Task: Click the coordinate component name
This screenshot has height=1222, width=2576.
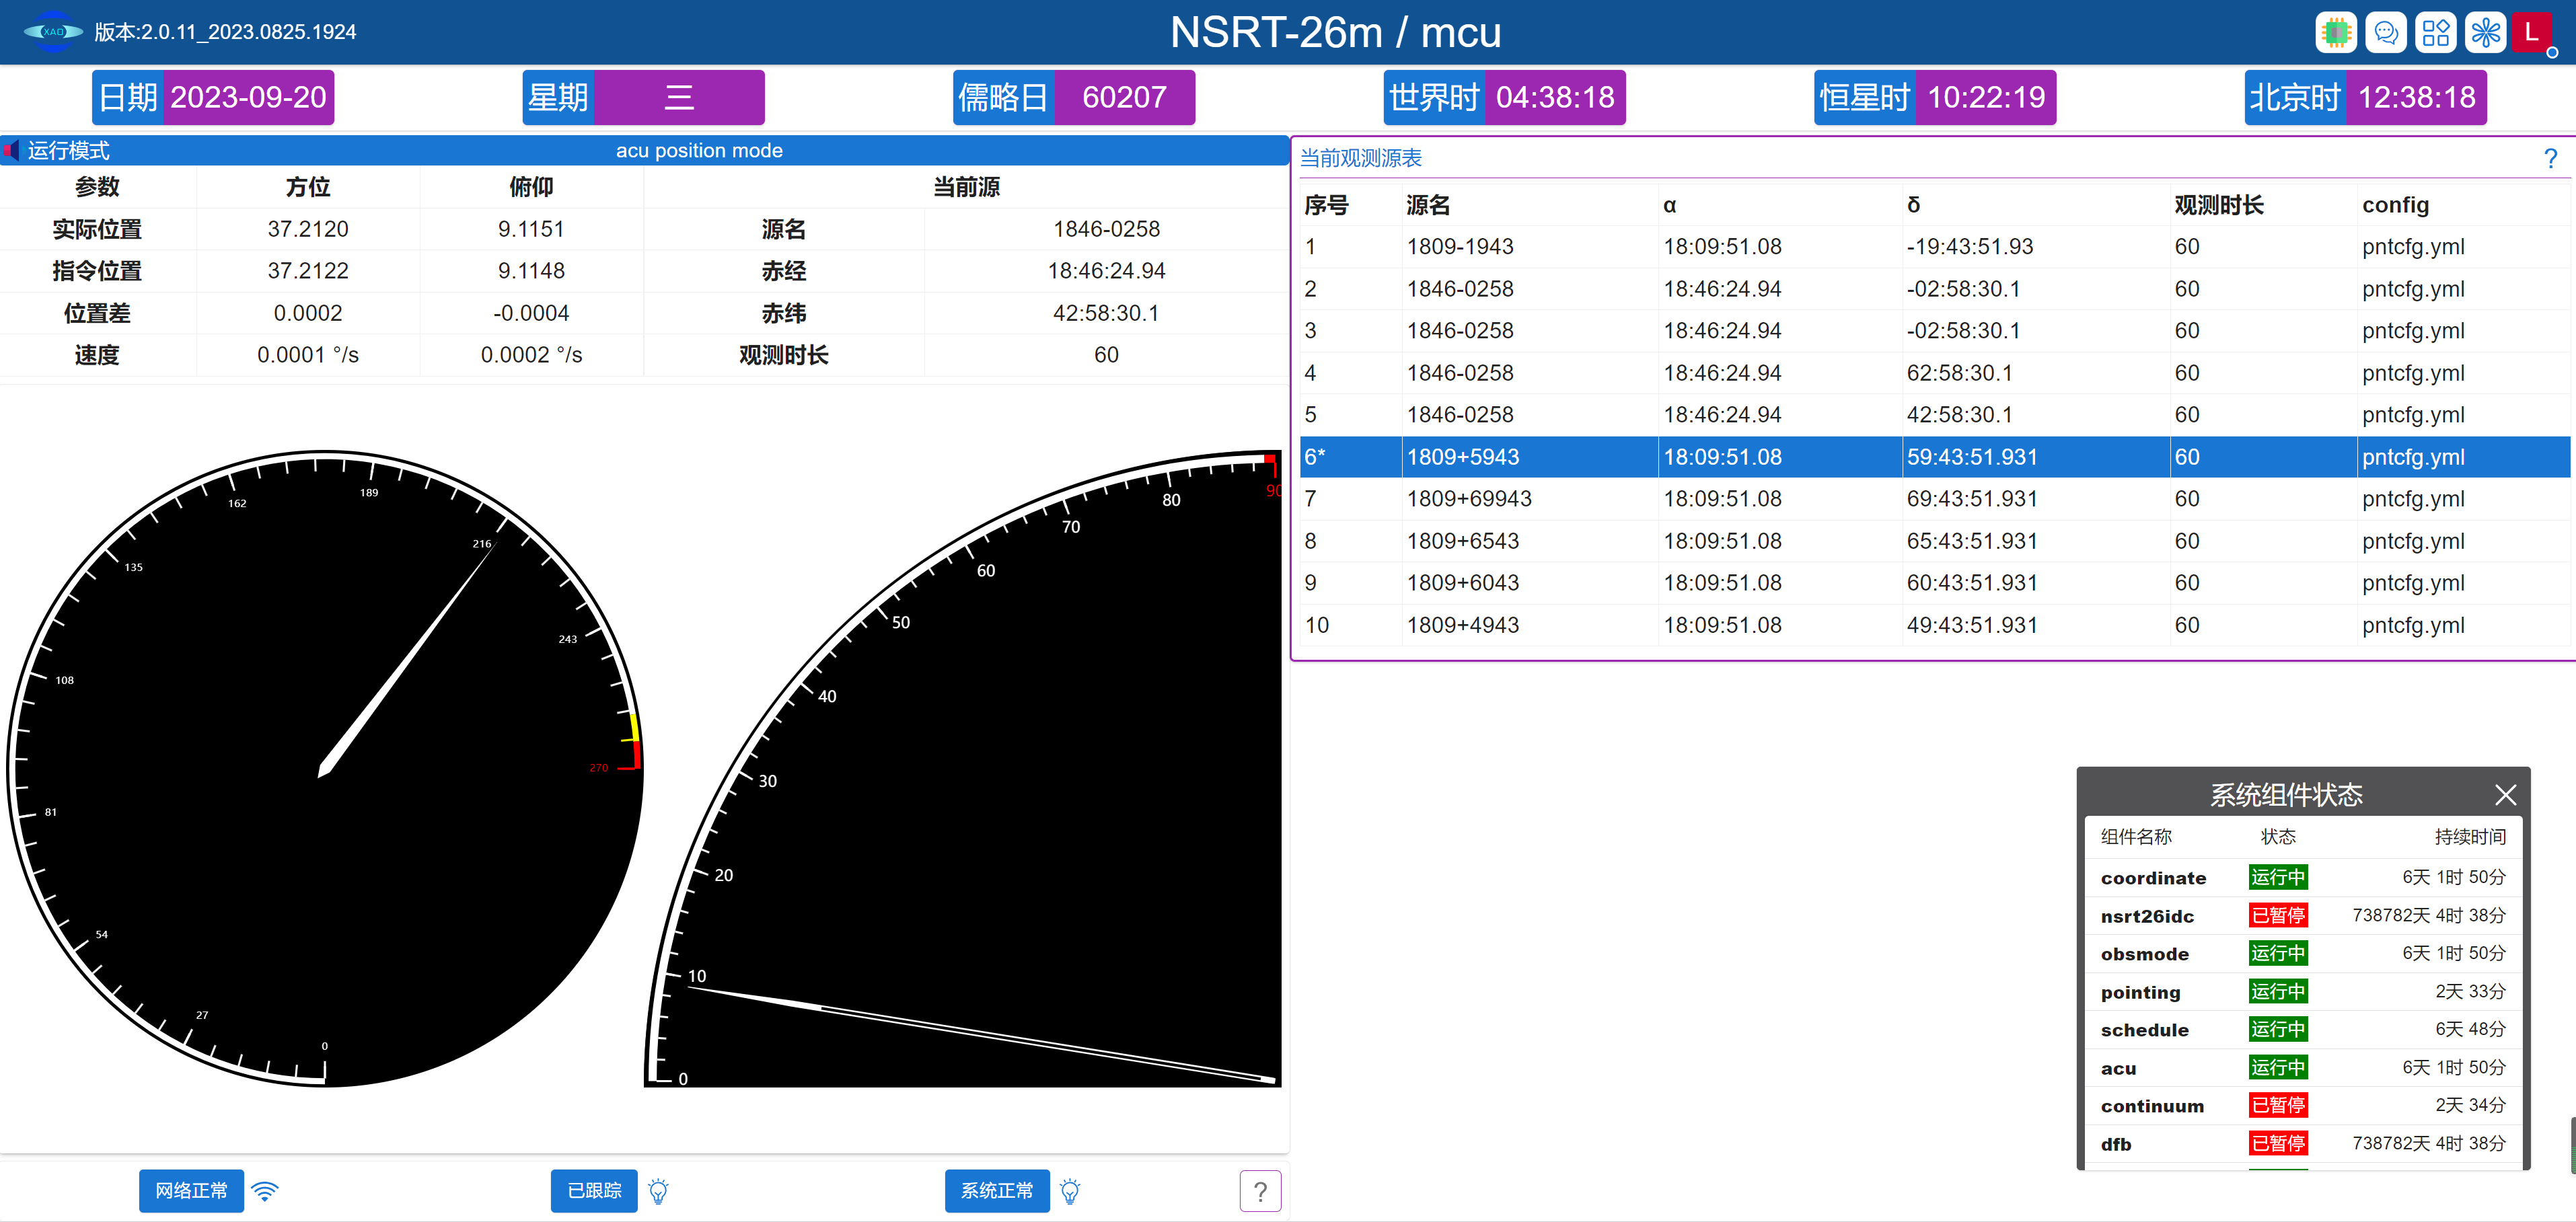Action: [2153, 878]
